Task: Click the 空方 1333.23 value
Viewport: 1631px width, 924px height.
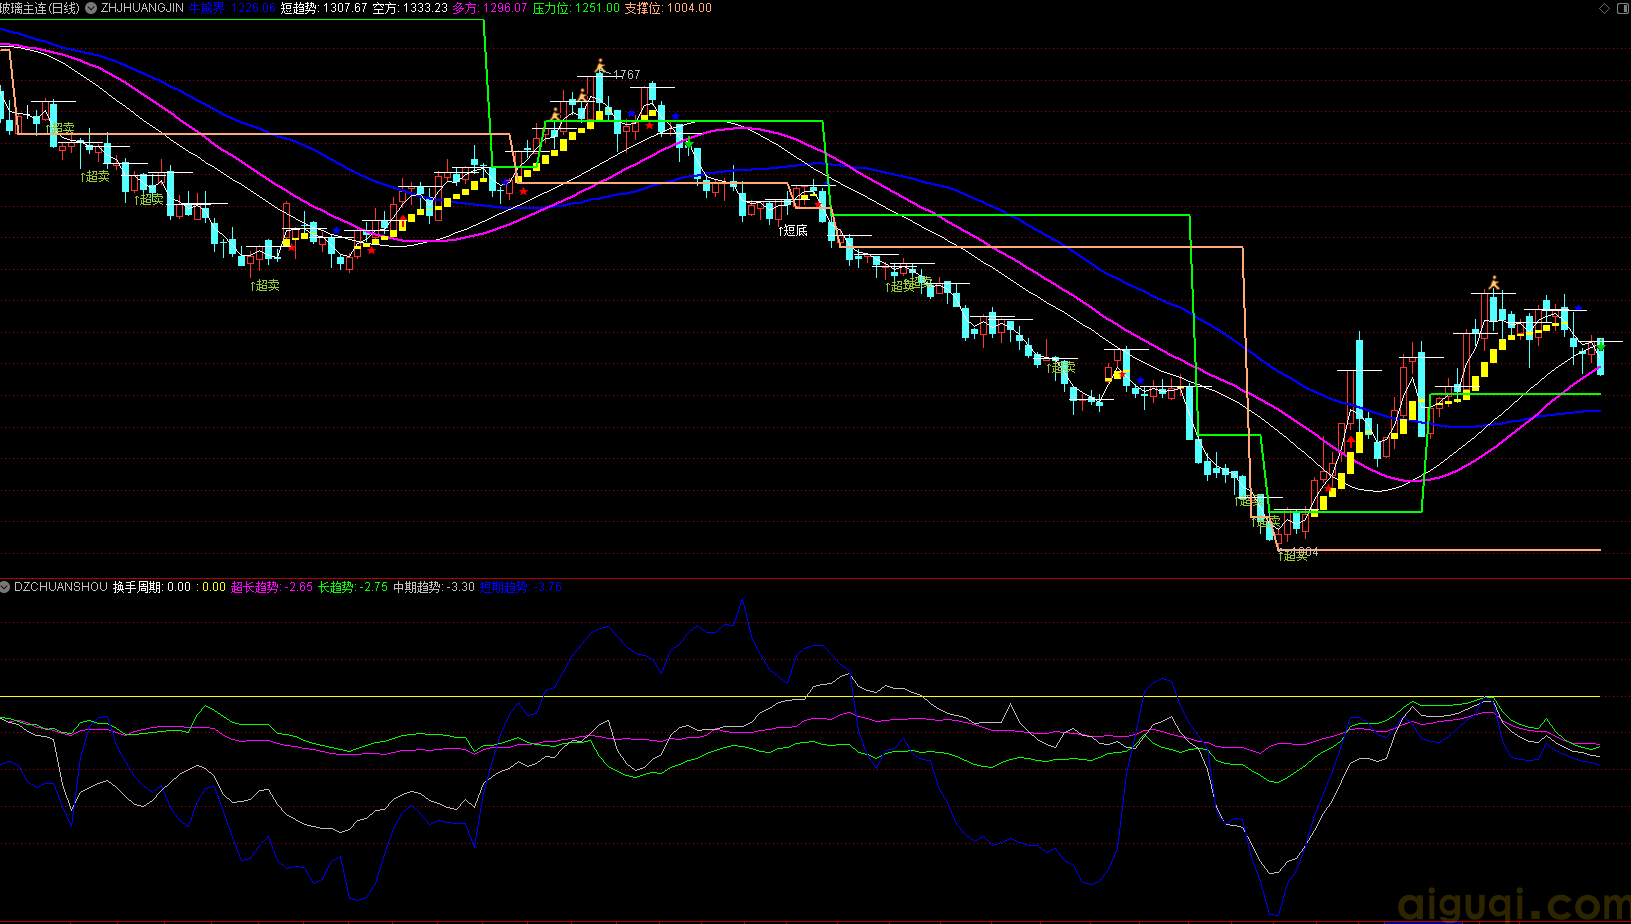Action: [410, 8]
